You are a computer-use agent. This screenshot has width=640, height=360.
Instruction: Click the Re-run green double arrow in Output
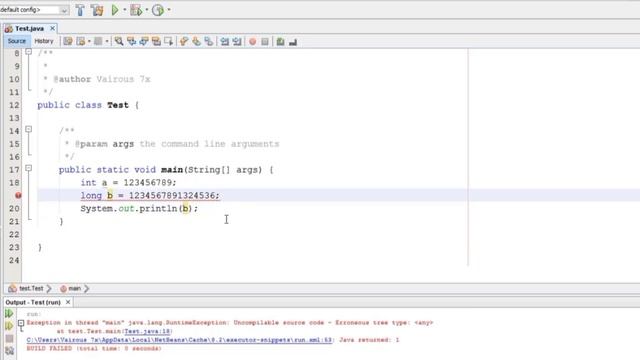click(9, 313)
